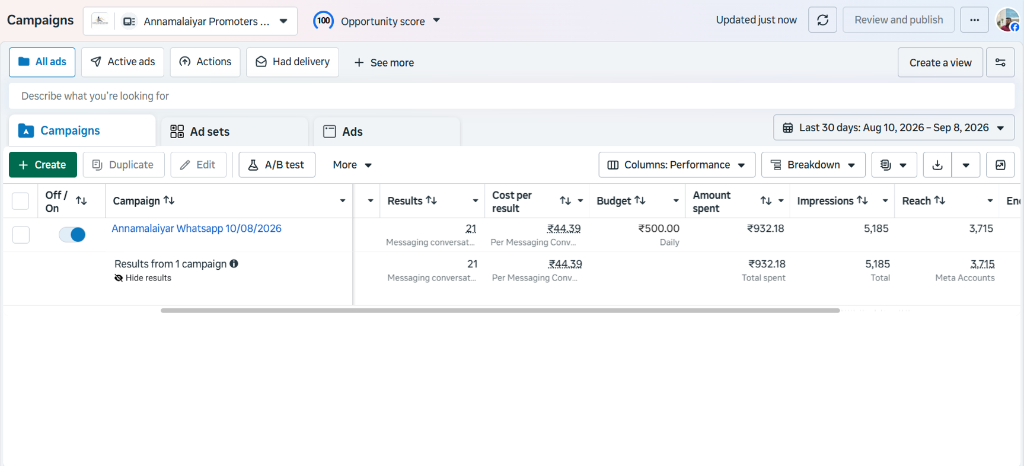1024x466 pixels.
Task: Switch to the Ads tab
Action: [x=387, y=132]
